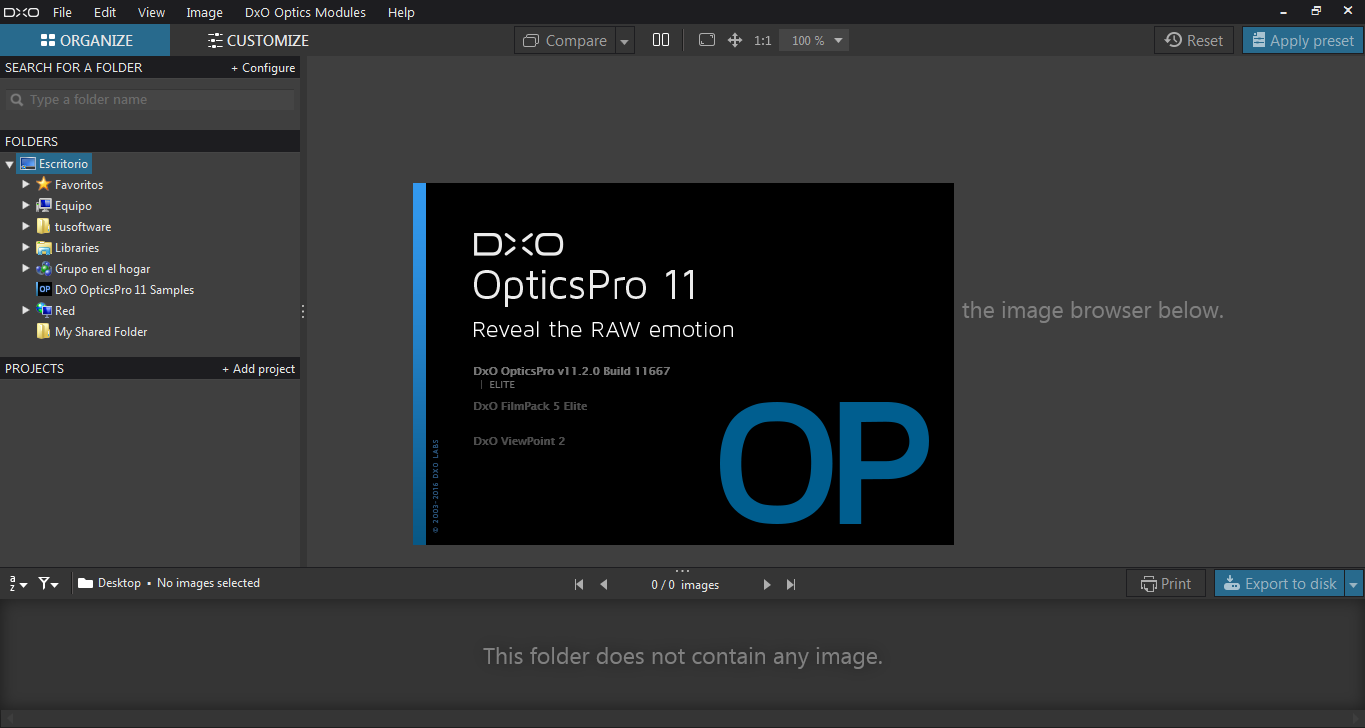Click the Equipo computer icon
Image resolution: width=1365 pixels, height=728 pixels.
coord(43,205)
